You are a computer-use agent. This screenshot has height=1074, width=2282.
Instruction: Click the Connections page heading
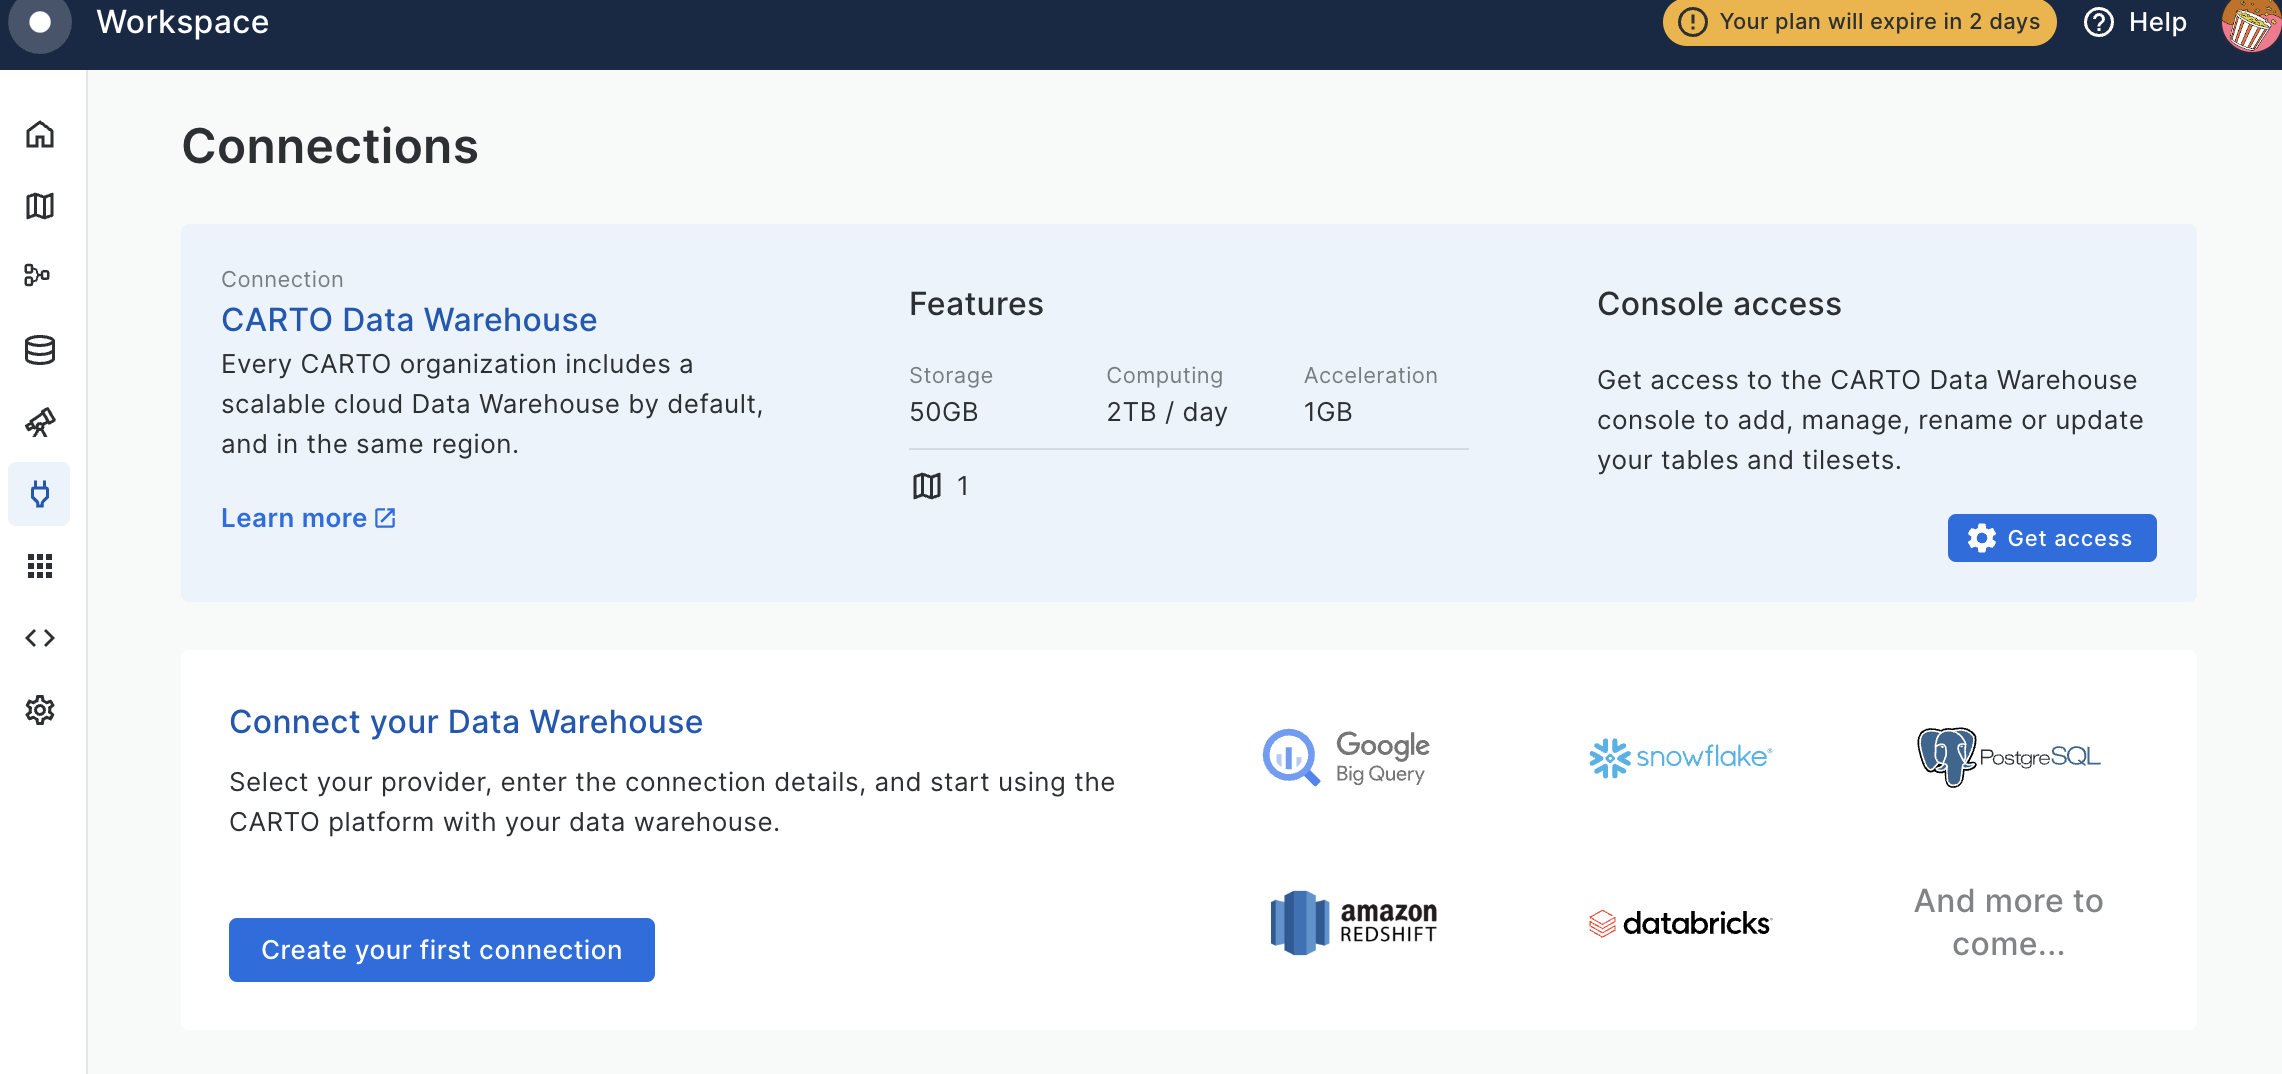point(330,146)
